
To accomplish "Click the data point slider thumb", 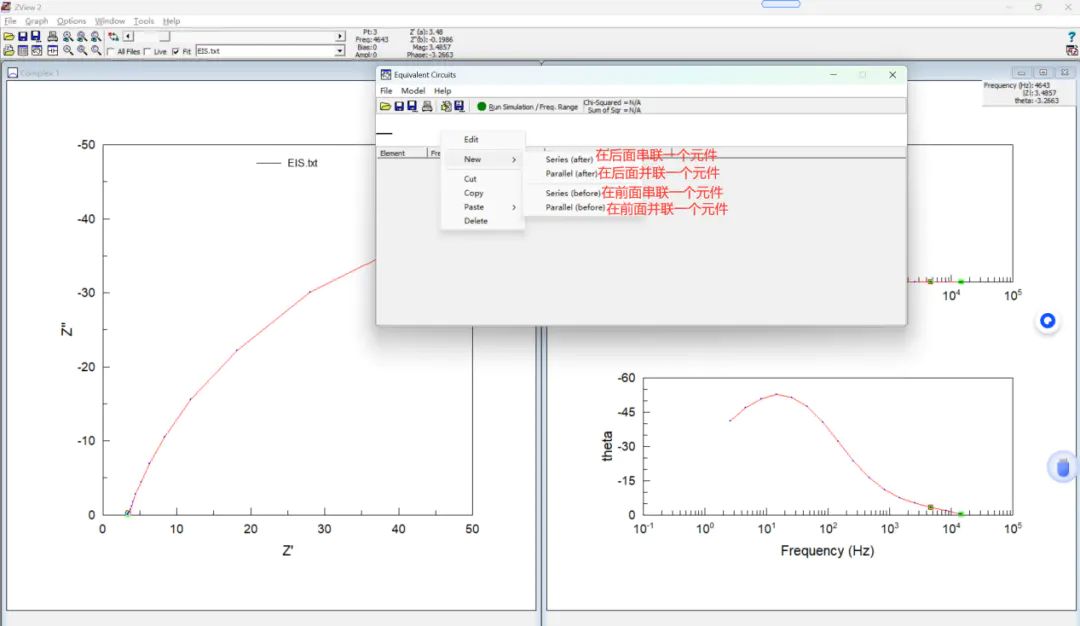I will pyautogui.click(x=165, y=36).
